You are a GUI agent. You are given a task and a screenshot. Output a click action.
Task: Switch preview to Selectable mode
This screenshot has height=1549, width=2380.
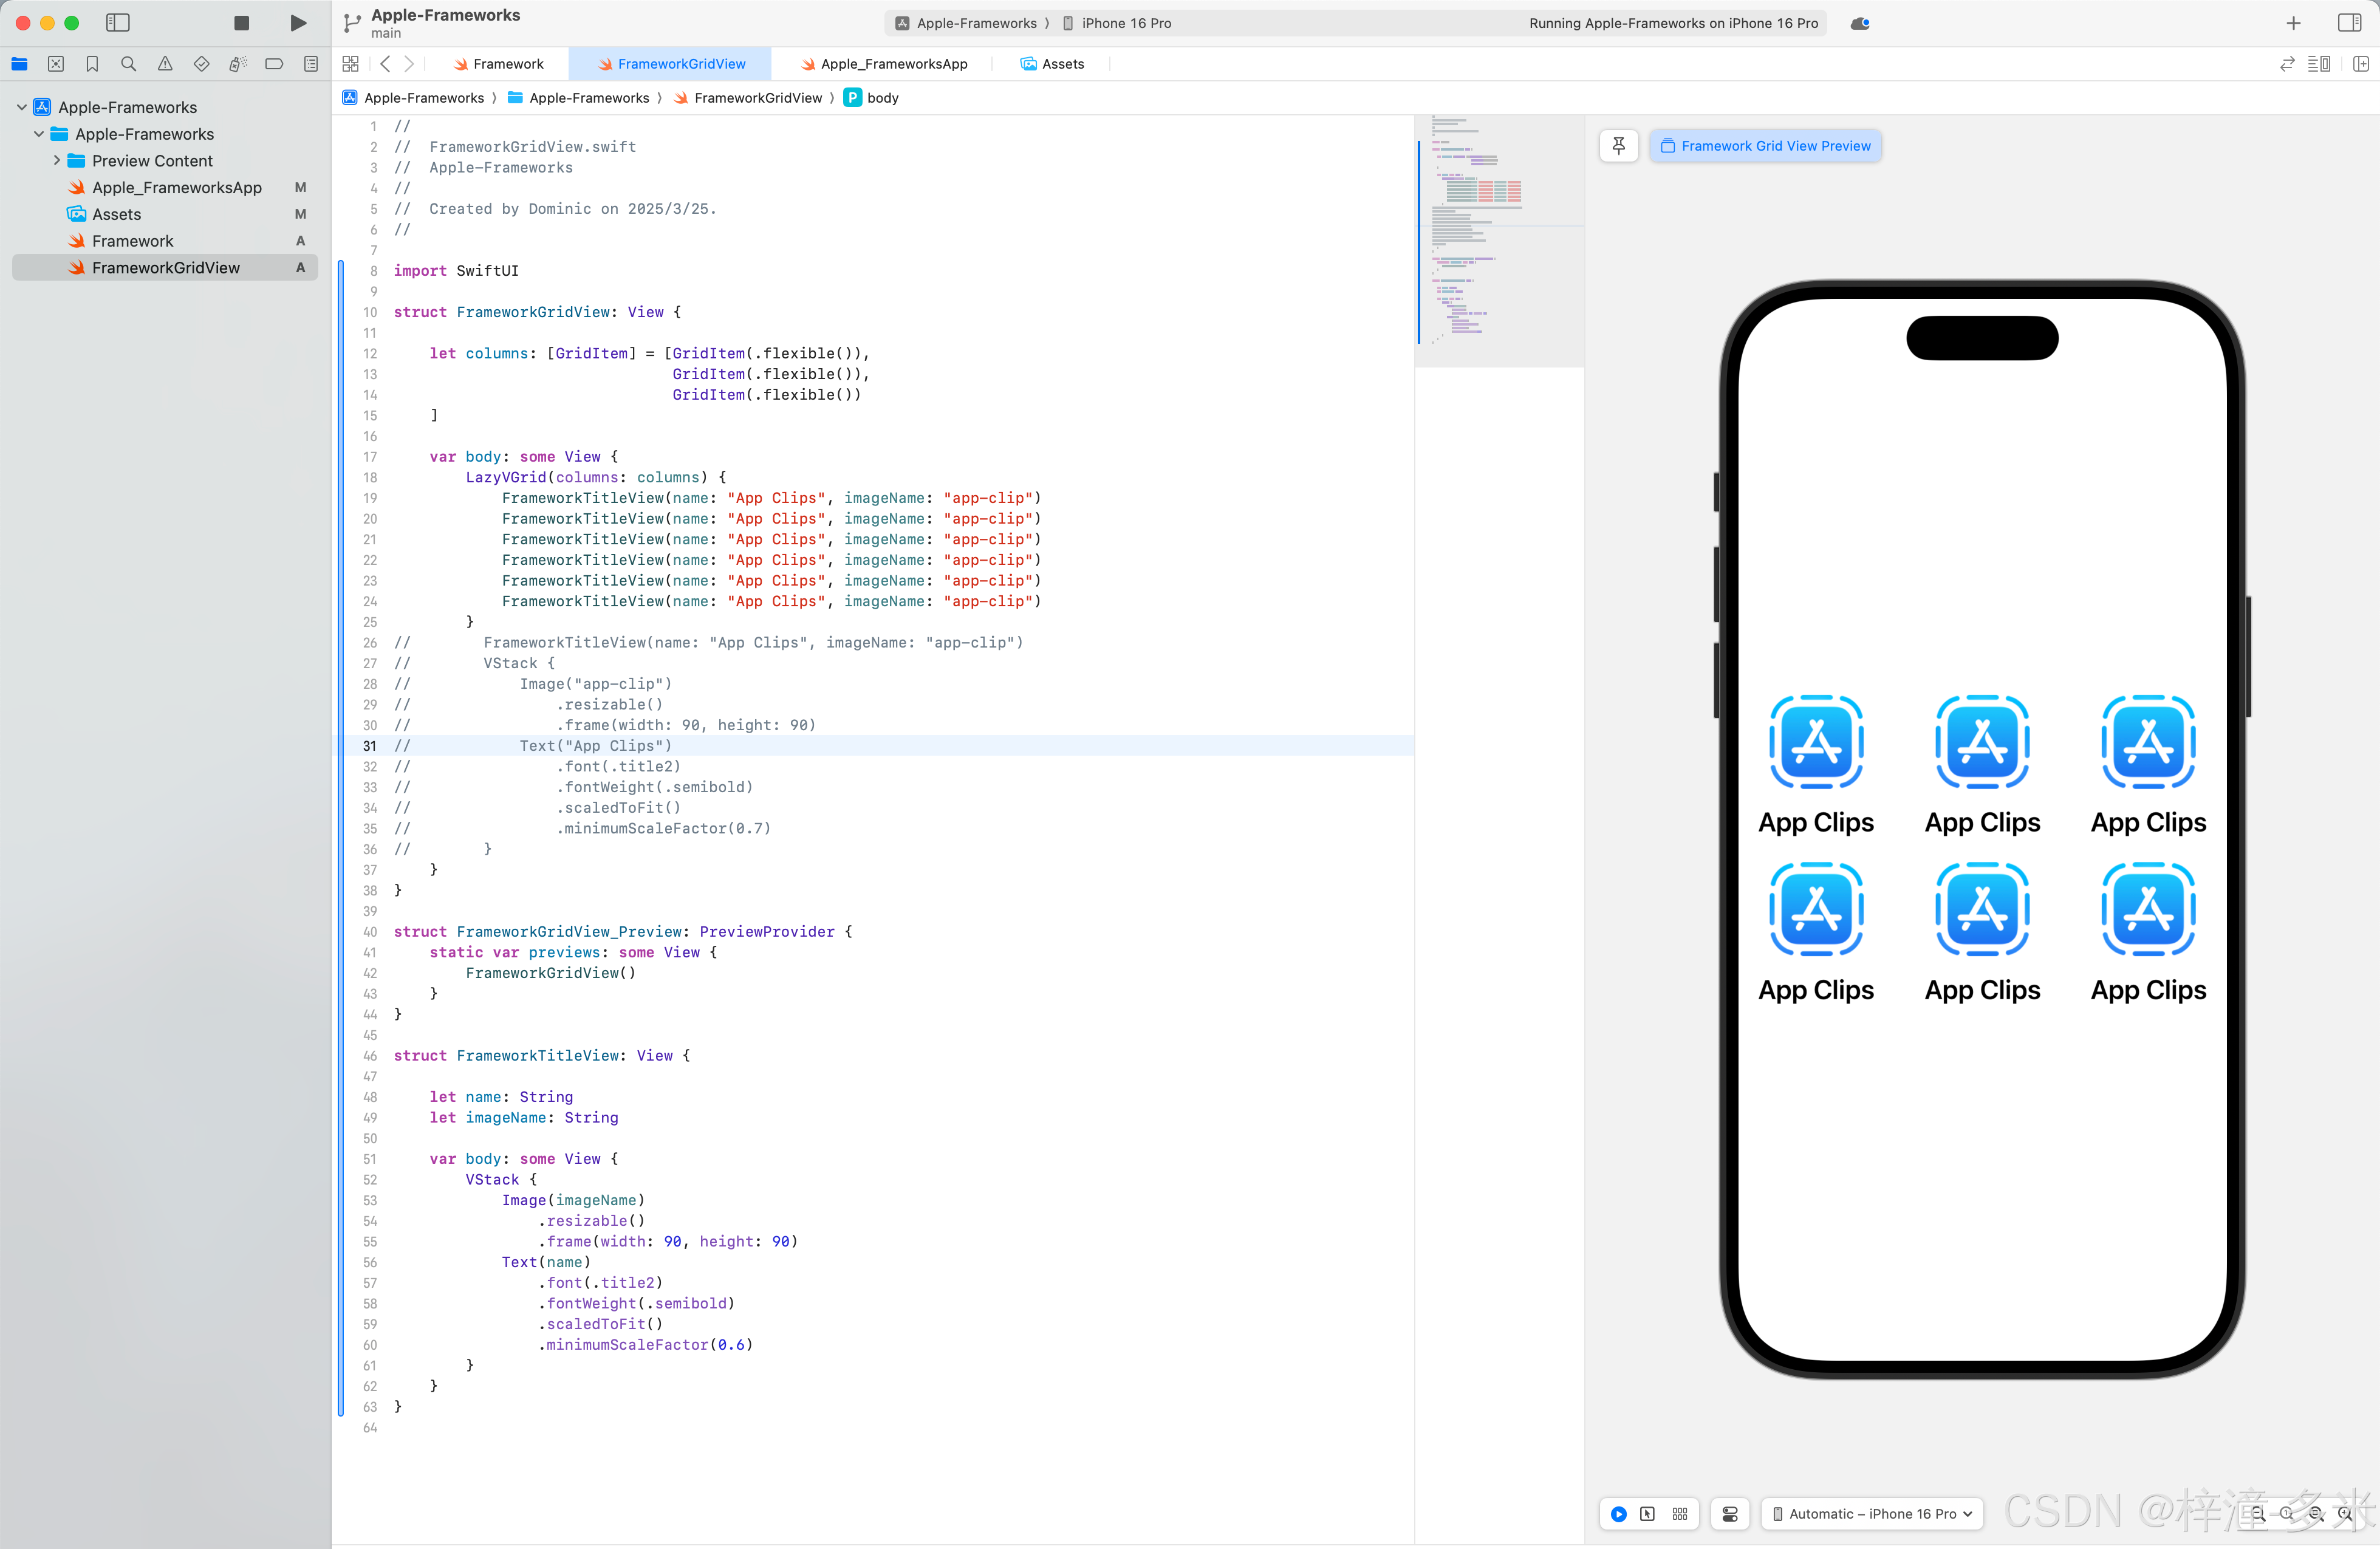click(x=1647, y=1513)
